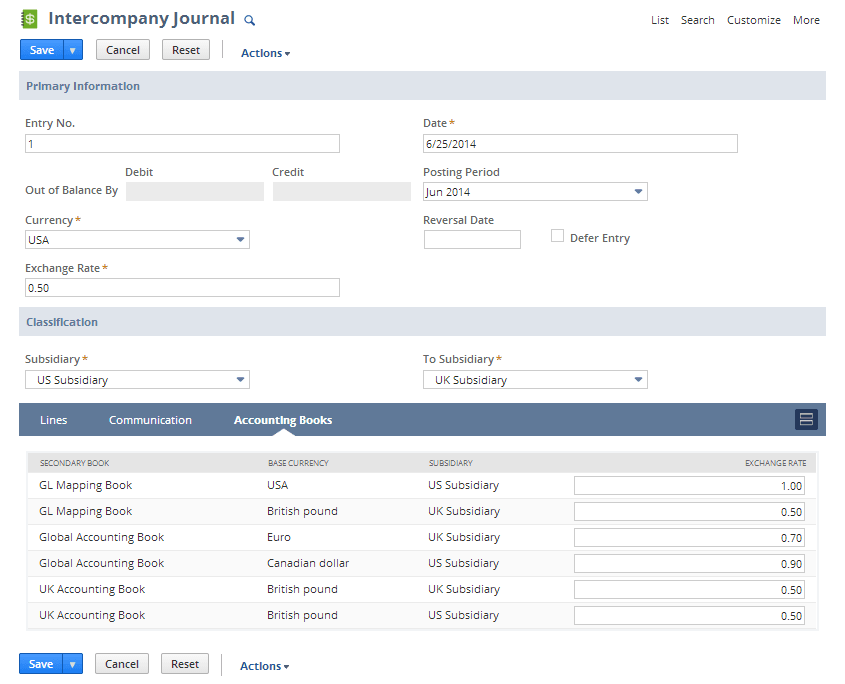Viewport: 845px width, 684px height.
Task: Open the Customize link
Action: [x=753, y=20]
